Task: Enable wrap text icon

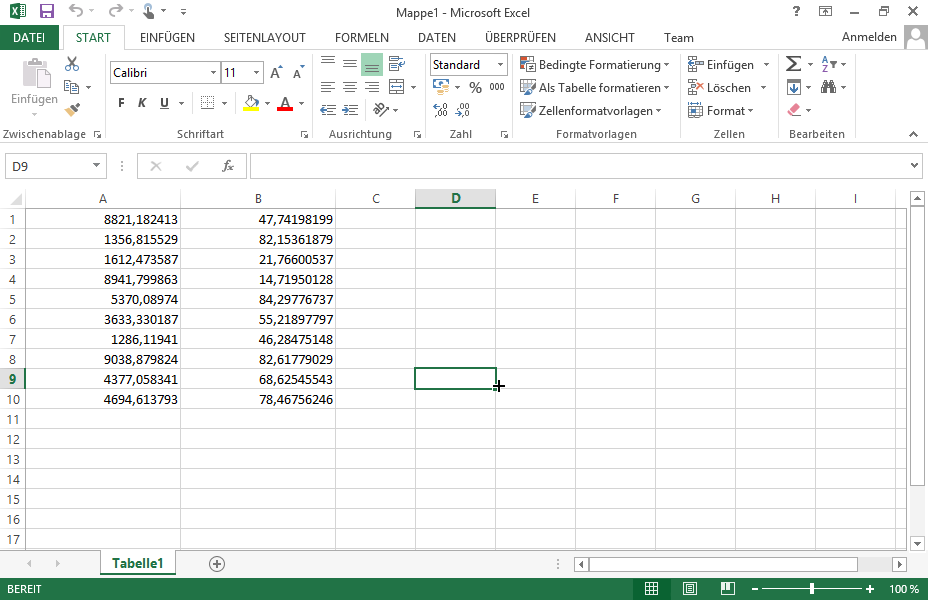Action: [x=397, y=63]
